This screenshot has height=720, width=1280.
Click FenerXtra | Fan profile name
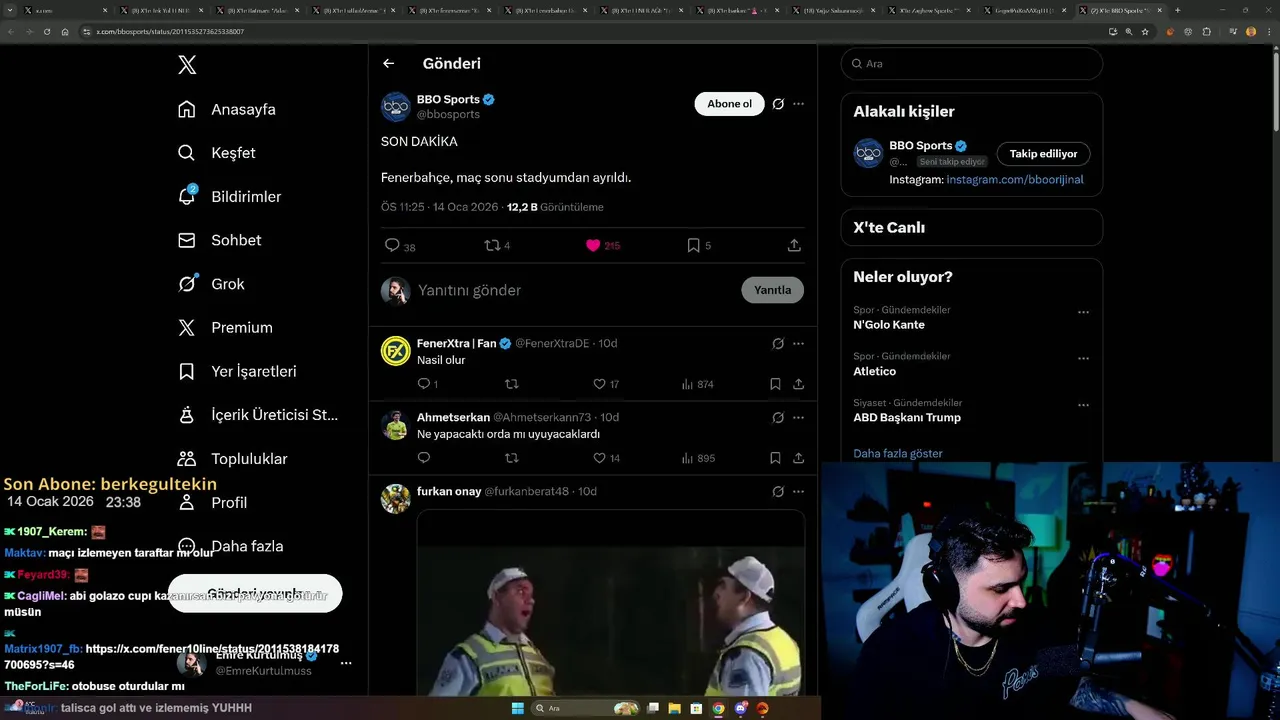(456, 343)
